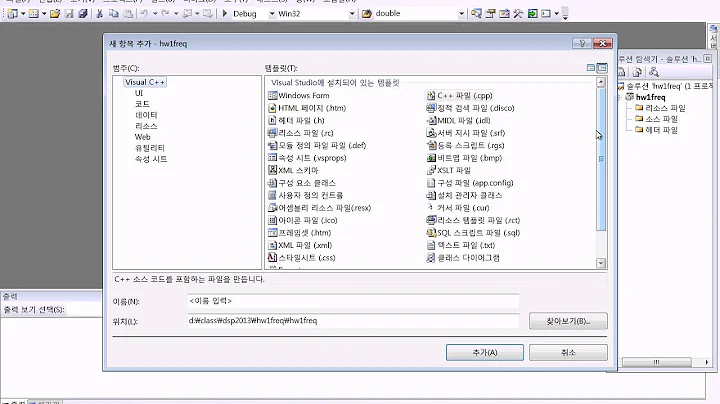The height and width of the screenshot is (404, 720).
Task: Select the 리소스 파일 (.rc) template
Action: point(301,133)
